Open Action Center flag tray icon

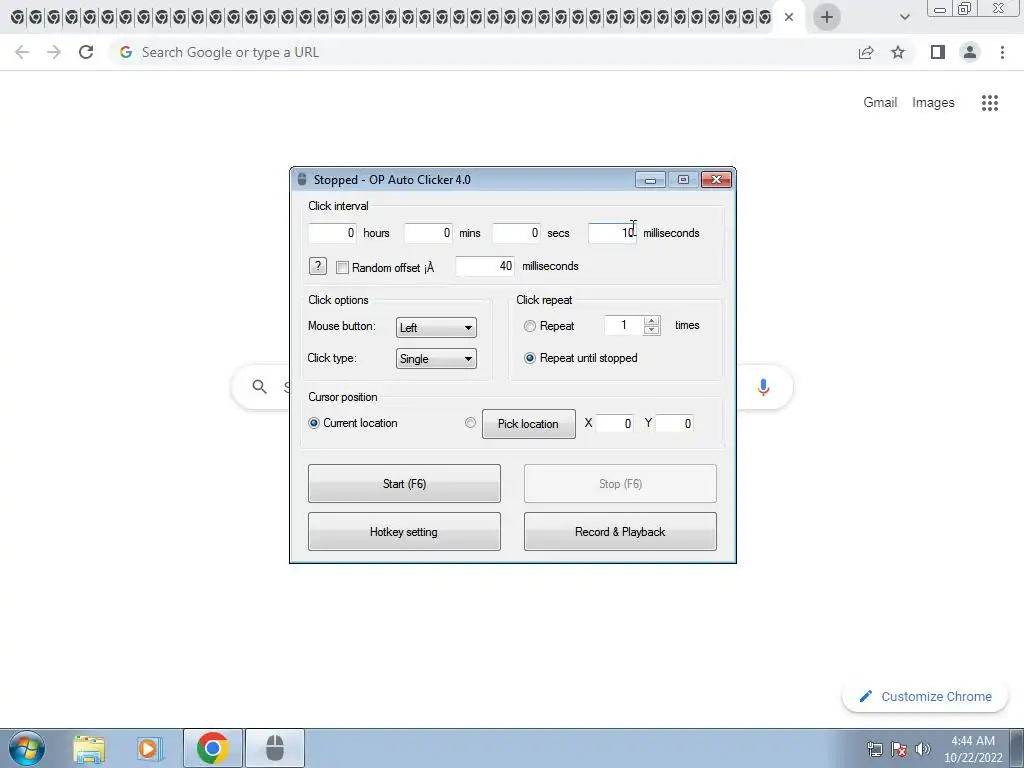coord(899,749)
